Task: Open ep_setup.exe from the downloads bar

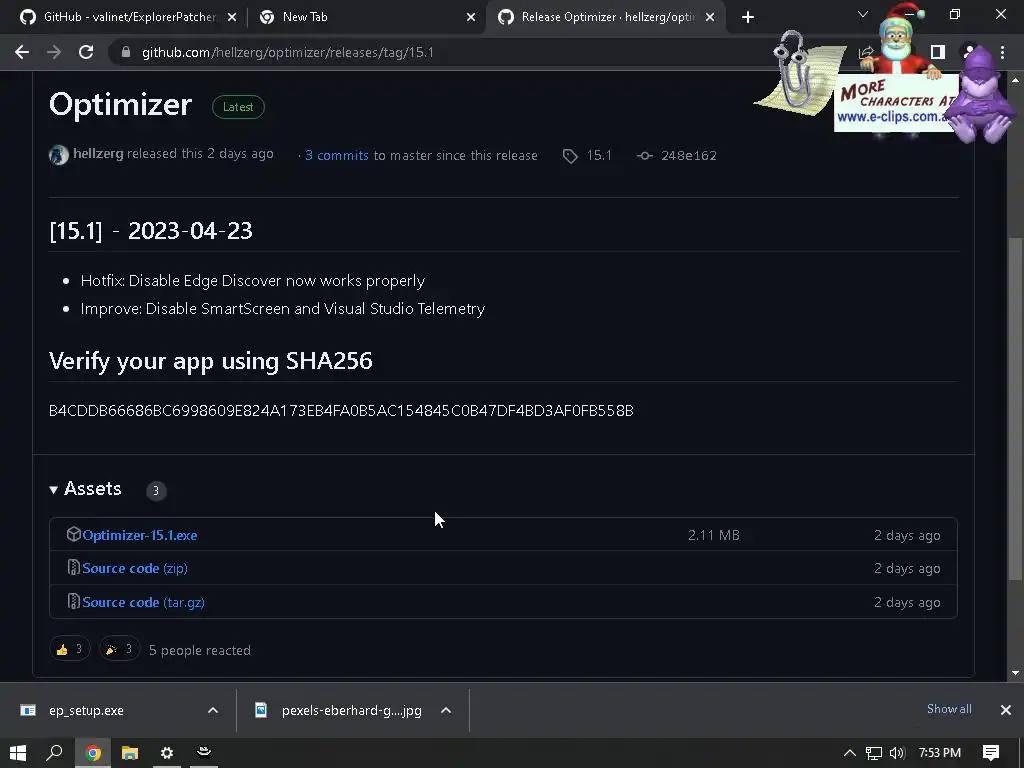Action: coord(86,711)
